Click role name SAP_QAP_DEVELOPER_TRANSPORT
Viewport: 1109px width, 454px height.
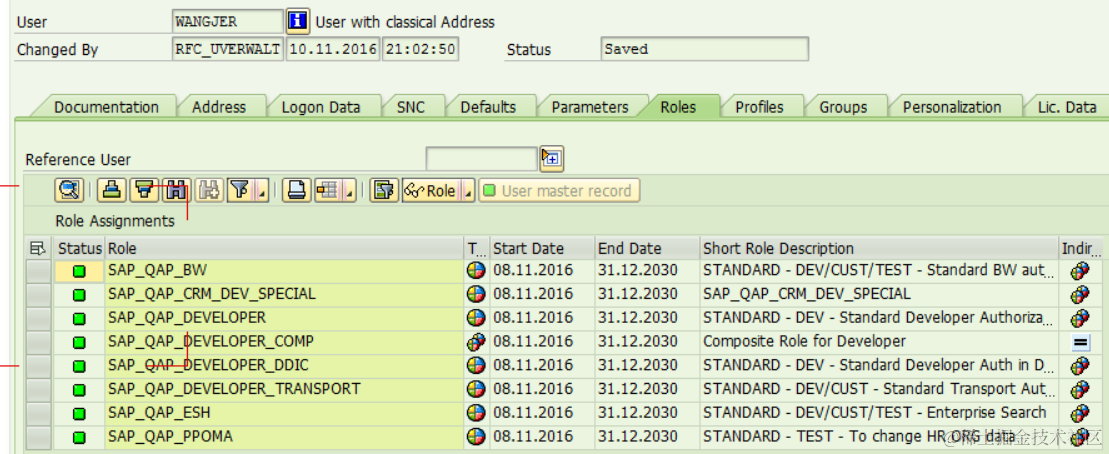click(234, 389)
